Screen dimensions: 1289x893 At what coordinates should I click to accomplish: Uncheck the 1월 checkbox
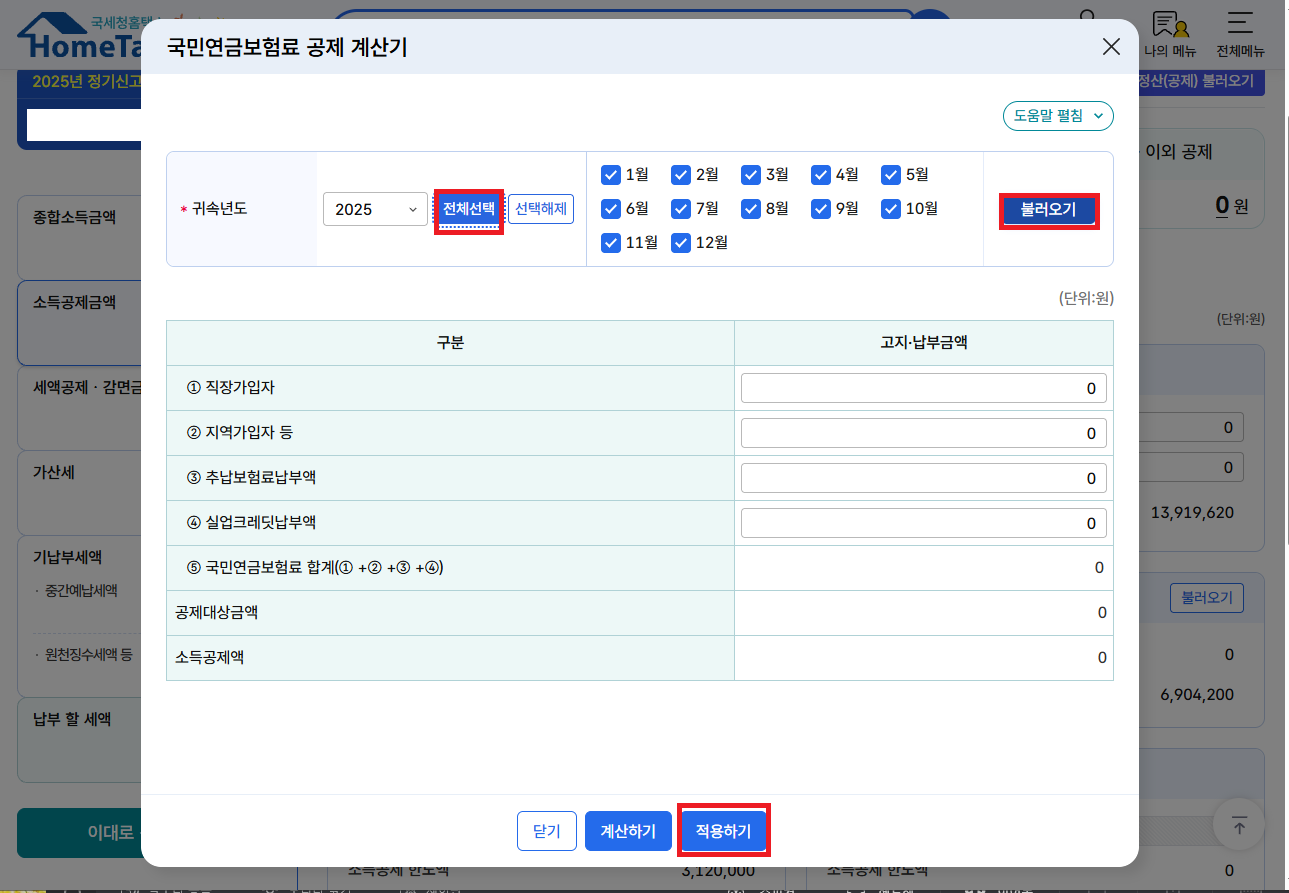tap(611, 175)
